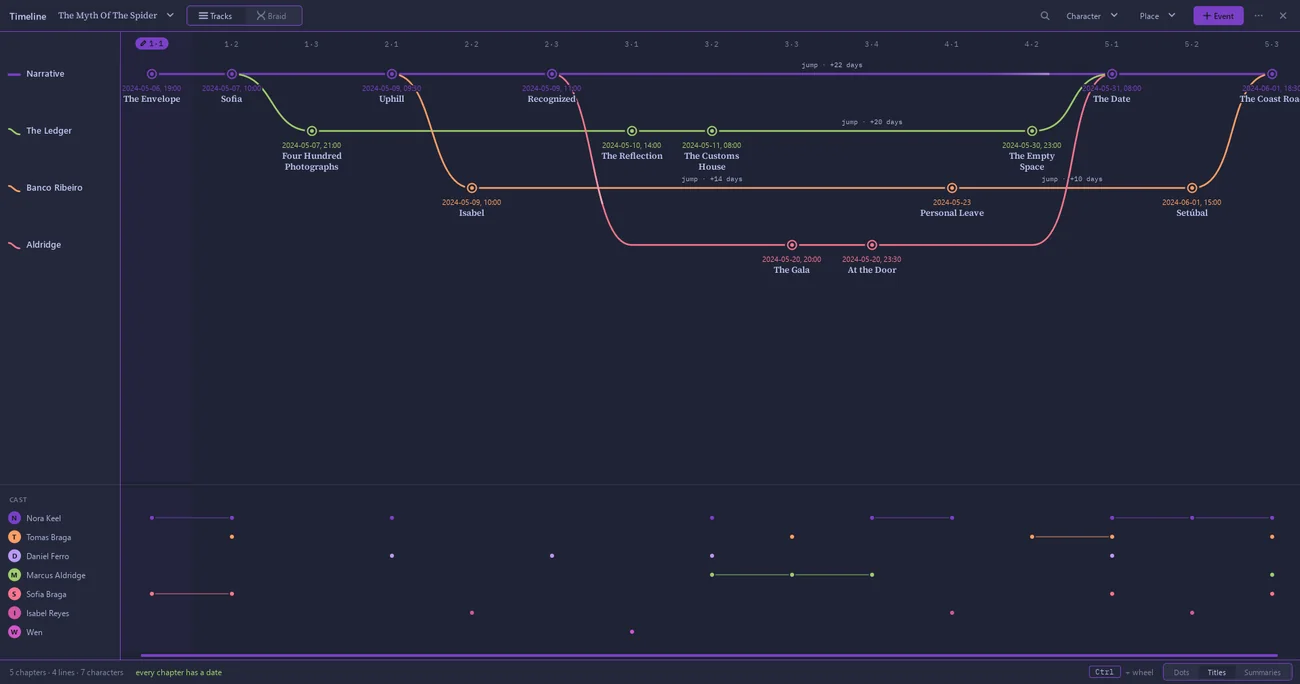Click the Daniel Ferro avatar
The image size is (1300, 684).
tap(14, 556)
